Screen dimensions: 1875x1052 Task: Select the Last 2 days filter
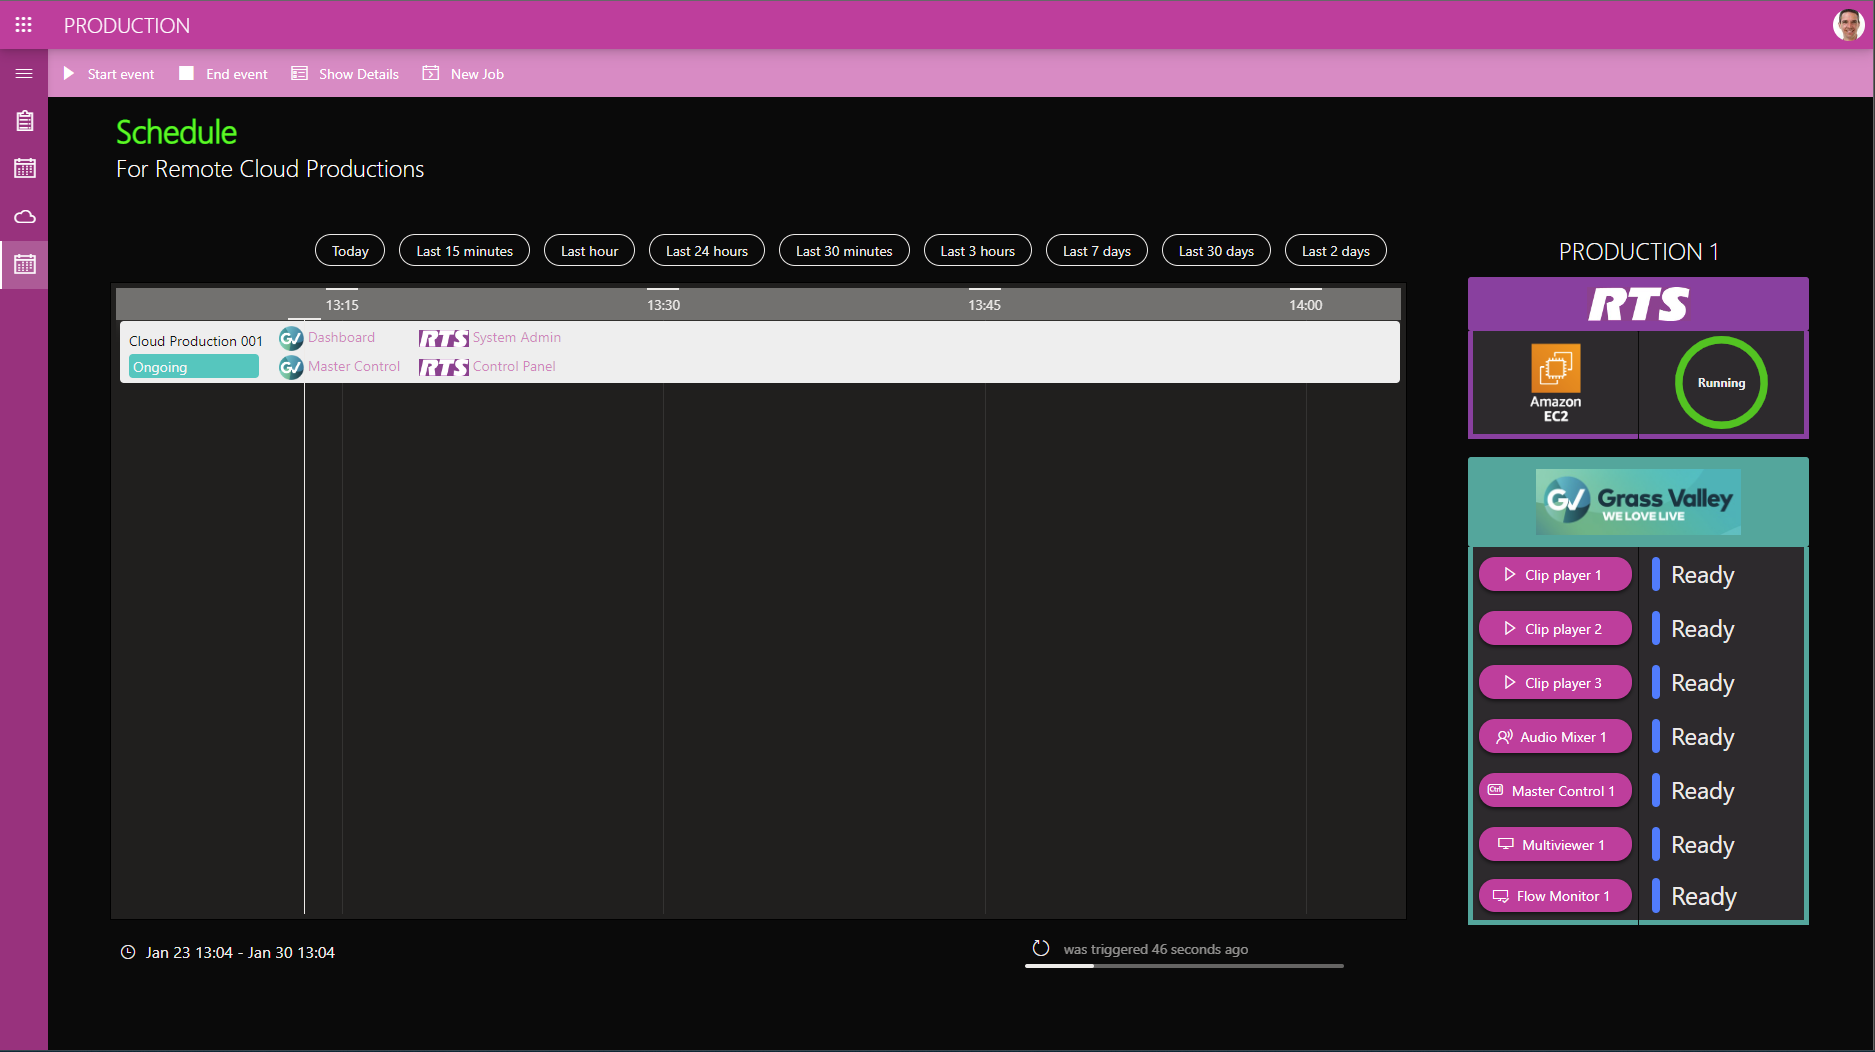pos(1336,251)
